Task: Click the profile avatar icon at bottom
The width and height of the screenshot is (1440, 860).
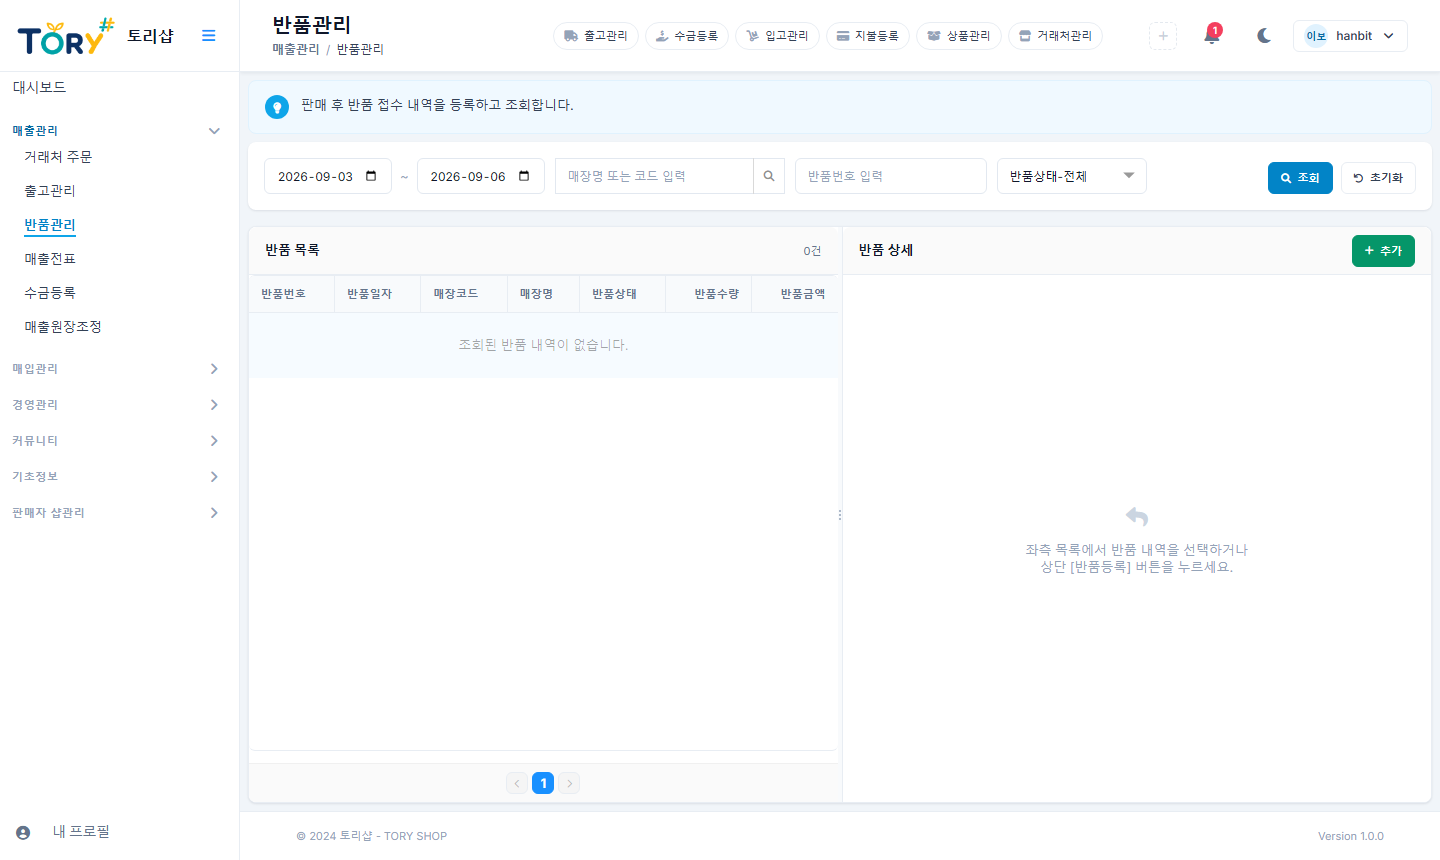Action: click(x=23, y=832)
